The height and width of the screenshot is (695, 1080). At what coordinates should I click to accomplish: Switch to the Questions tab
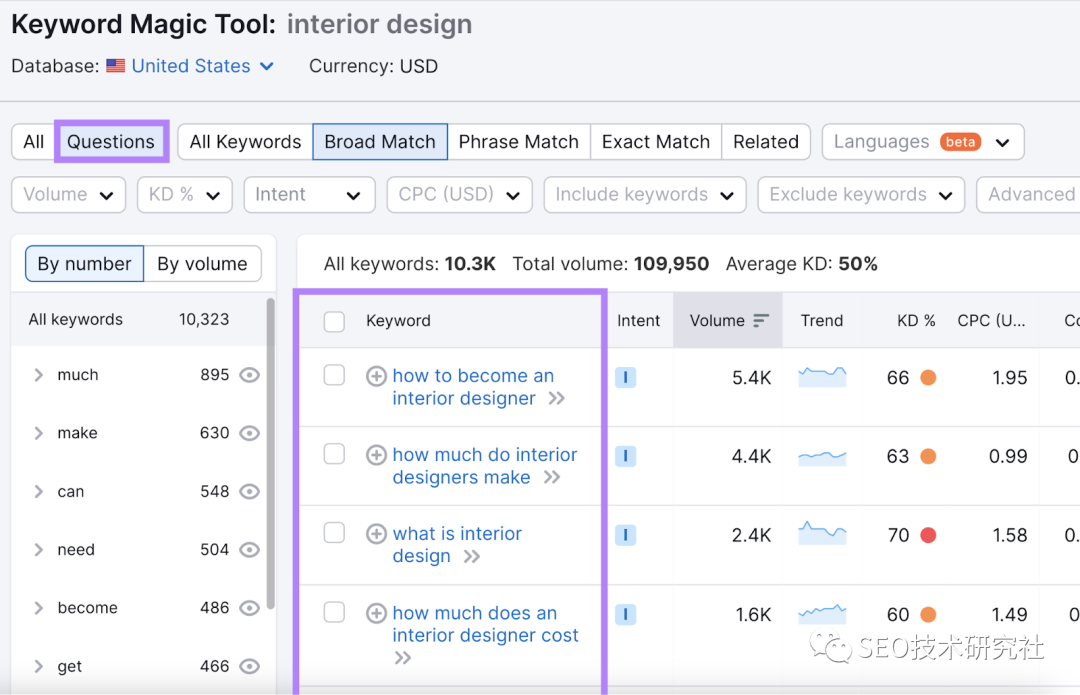click(111, 141)
